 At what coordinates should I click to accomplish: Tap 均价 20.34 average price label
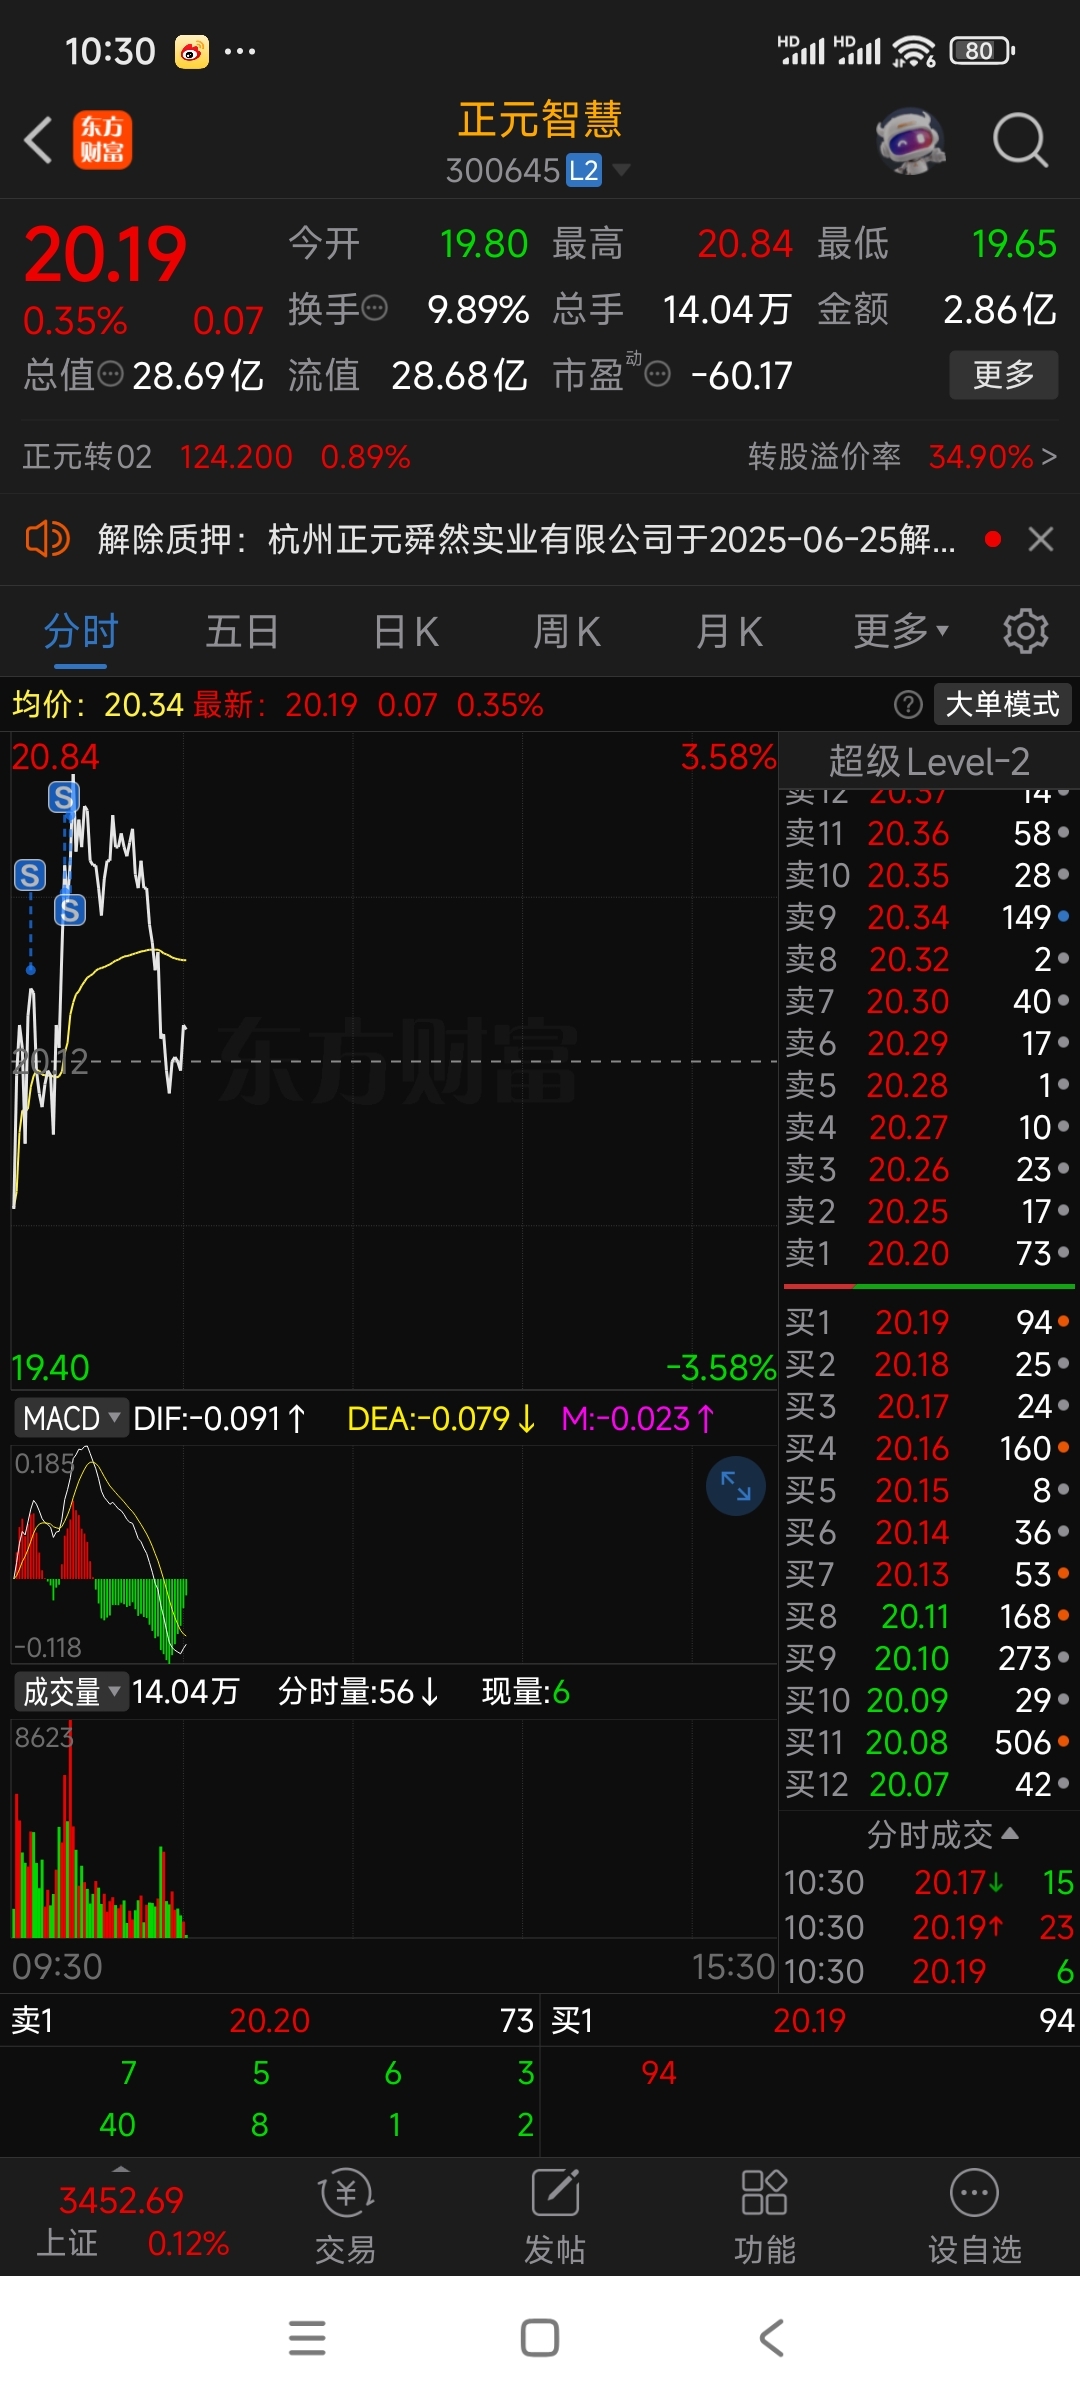98,705
